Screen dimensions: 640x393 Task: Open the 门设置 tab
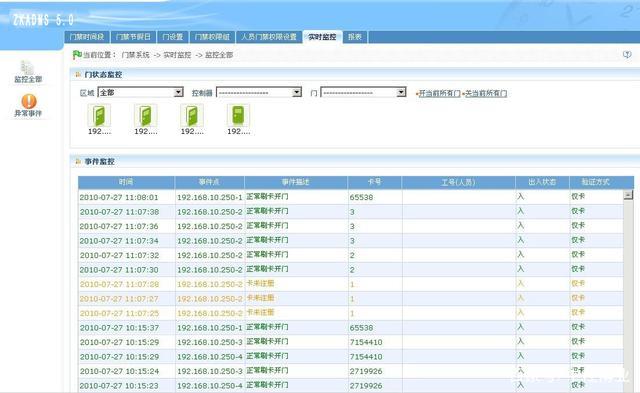[x=173, y=37]
